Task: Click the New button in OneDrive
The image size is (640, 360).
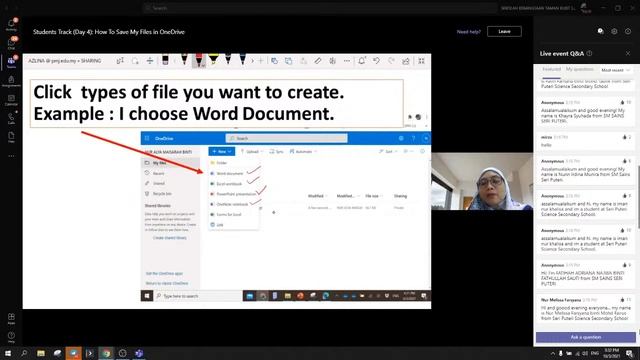Action: click(x=222, y=151)
